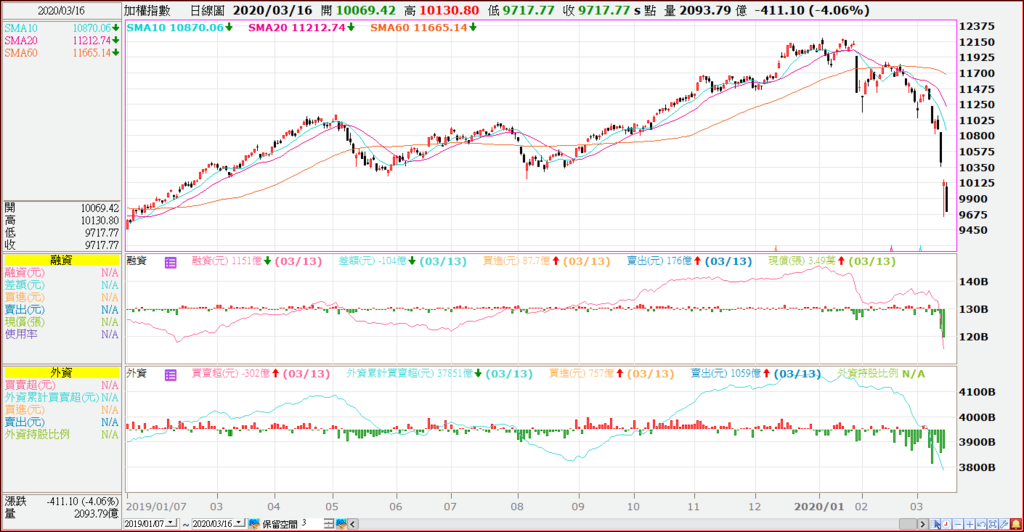Click the 加權指數 title in the chart header
The width and height of the screenshot is (1024, 532).
coord(148,10)
